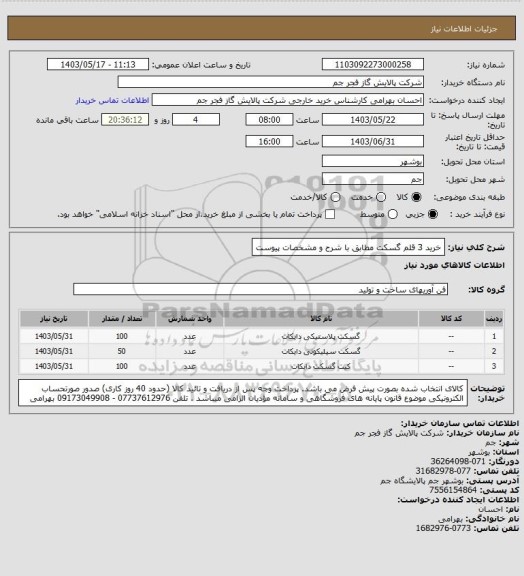The image size is (524, 576).
Task: Click the remaining time field 20:36:12
Action: [x=125, y=120]
